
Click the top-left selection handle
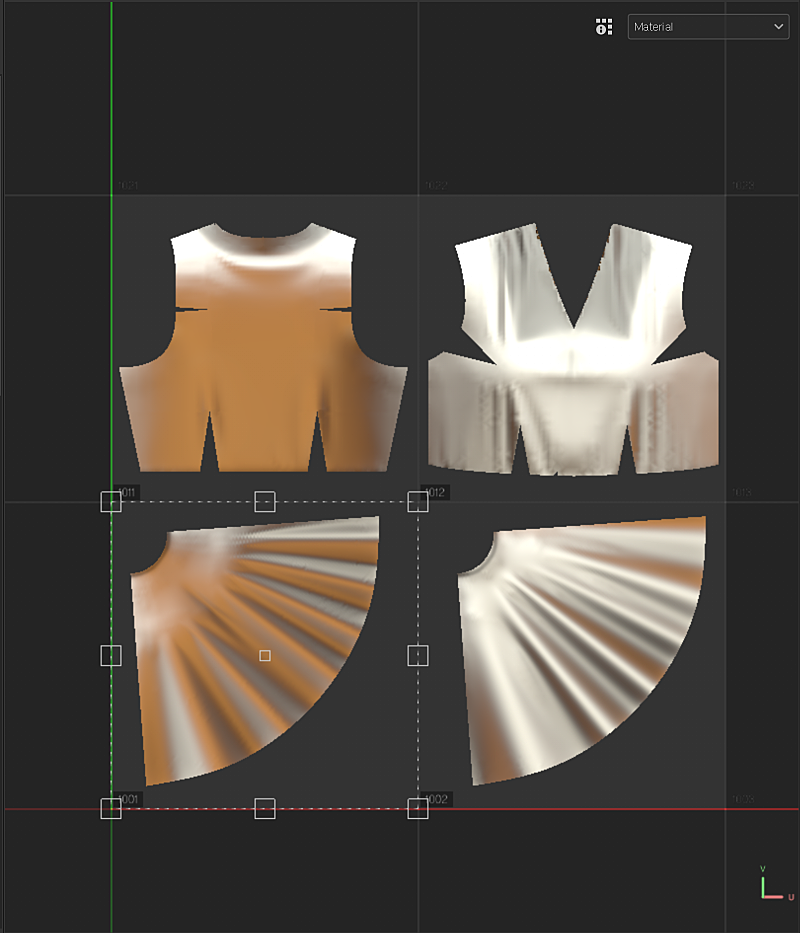[x=111, y=502]
